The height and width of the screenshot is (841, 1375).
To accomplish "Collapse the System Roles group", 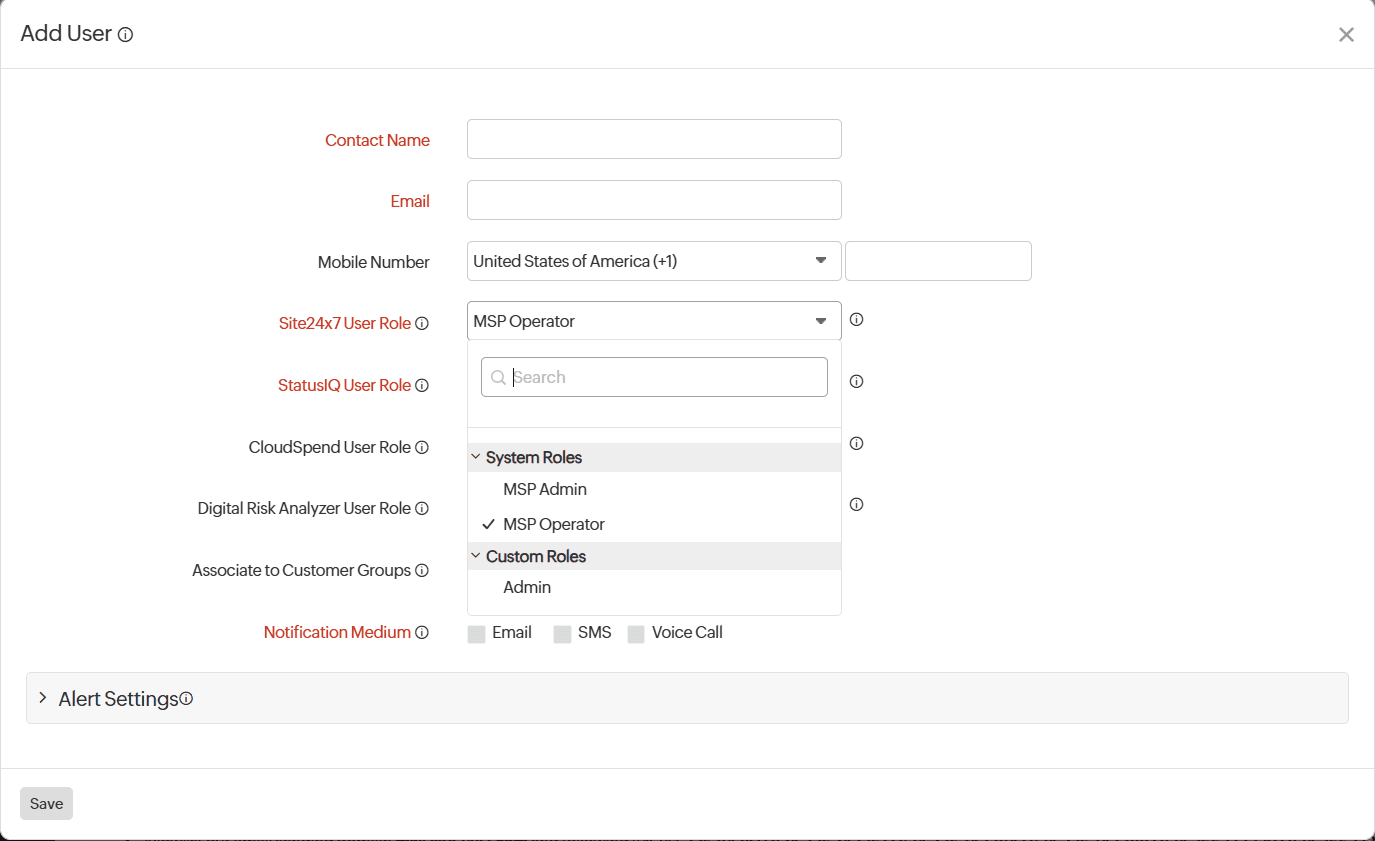I will tap(476, 457).
